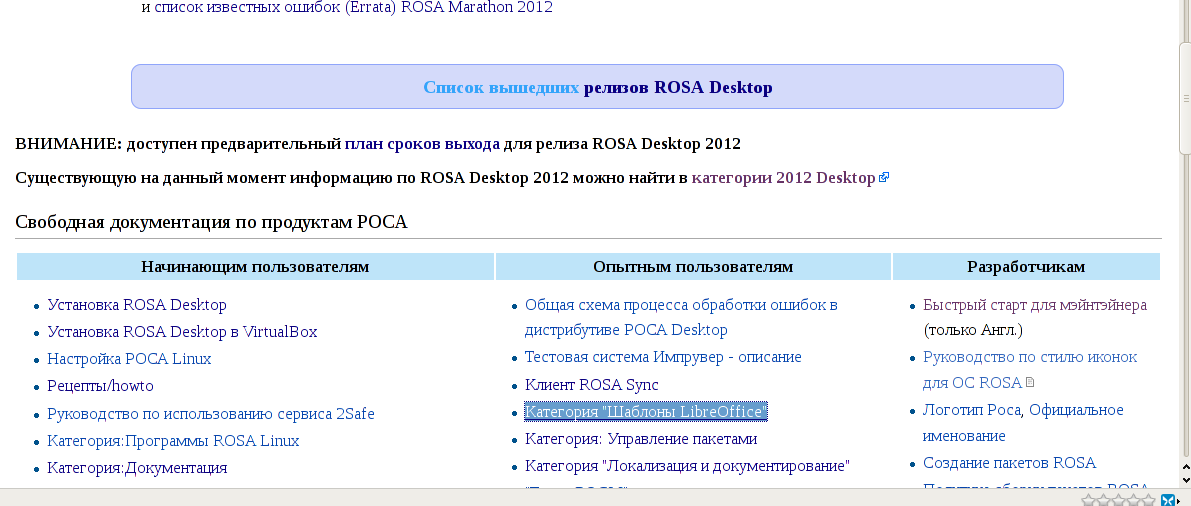This screenshot has height=506, width=1191.
Task: Follow the 'план сроков выхода' link
Action: [x=422, y=144]
